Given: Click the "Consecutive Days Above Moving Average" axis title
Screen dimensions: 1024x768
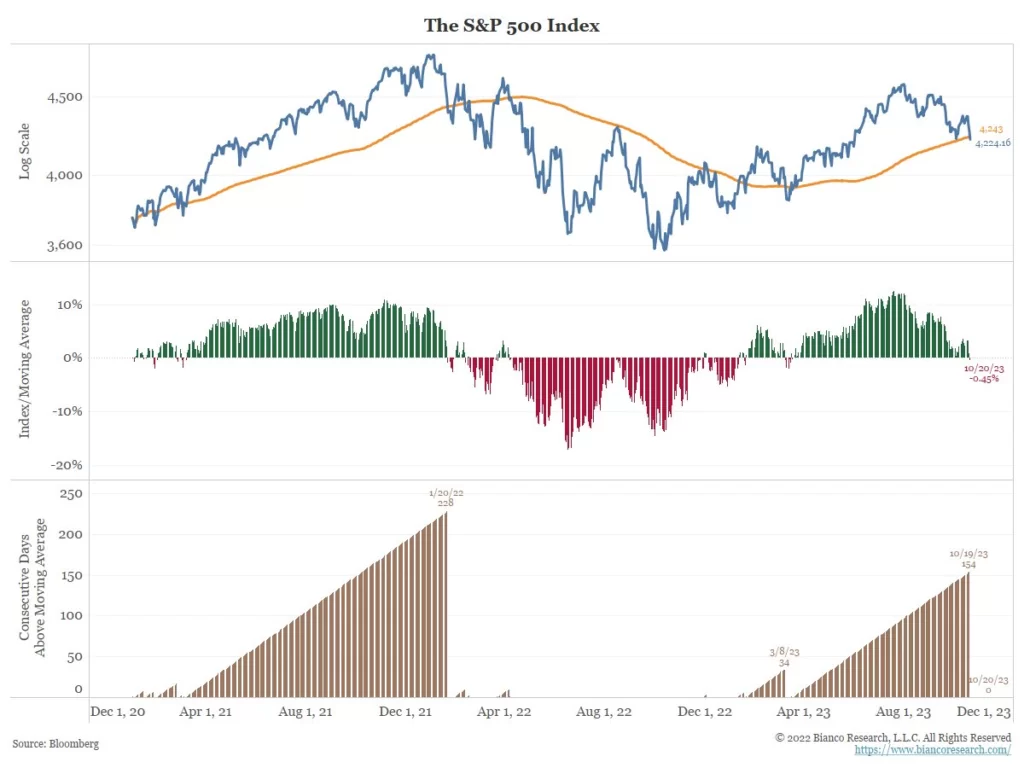Looking at the screenshot, I should [x=34, y=588].
